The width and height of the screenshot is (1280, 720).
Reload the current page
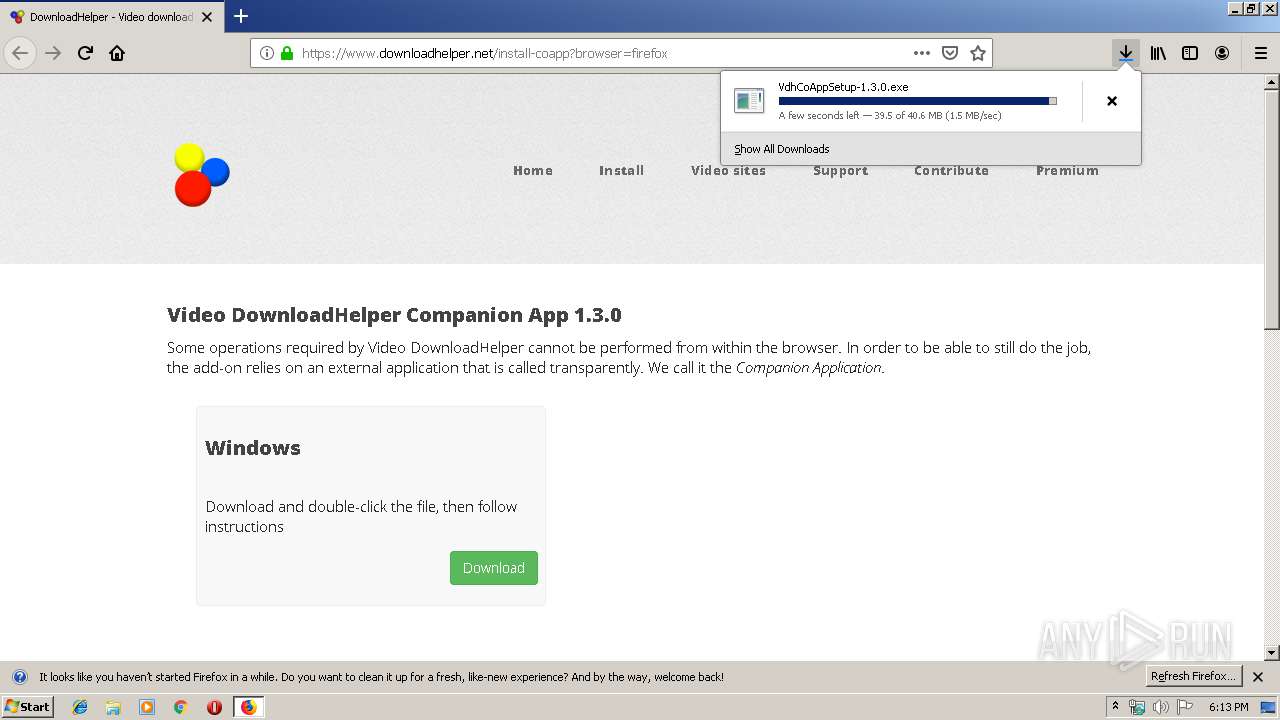tap(85, 53)
